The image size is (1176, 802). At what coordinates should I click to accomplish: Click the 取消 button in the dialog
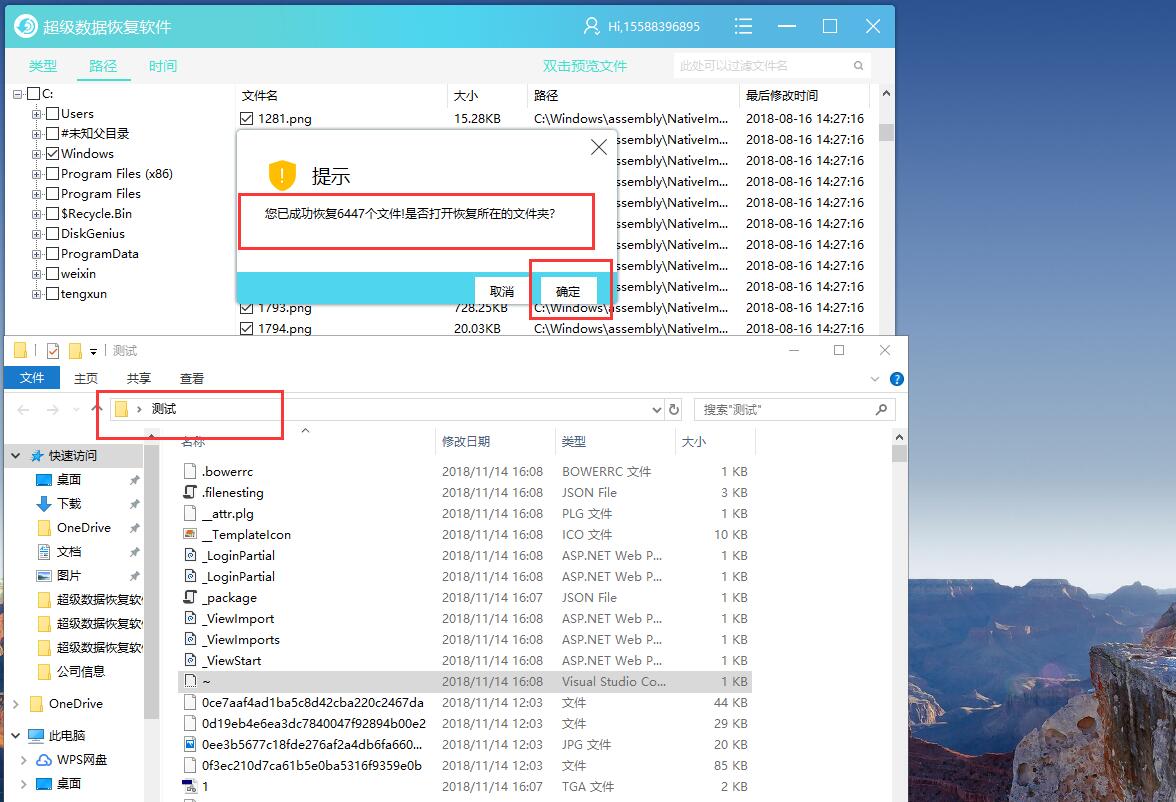(x=502, y=290)
